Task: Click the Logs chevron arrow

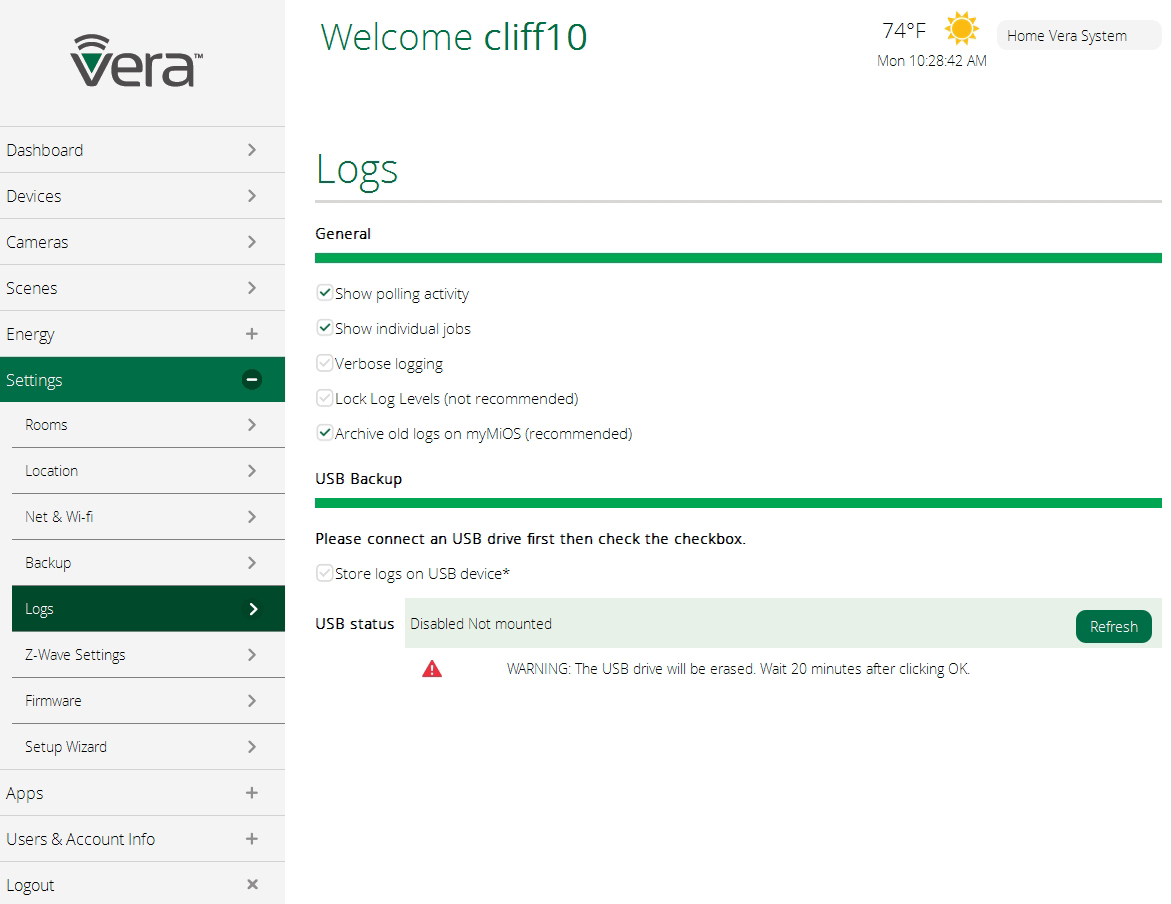Action: (253, 609)
